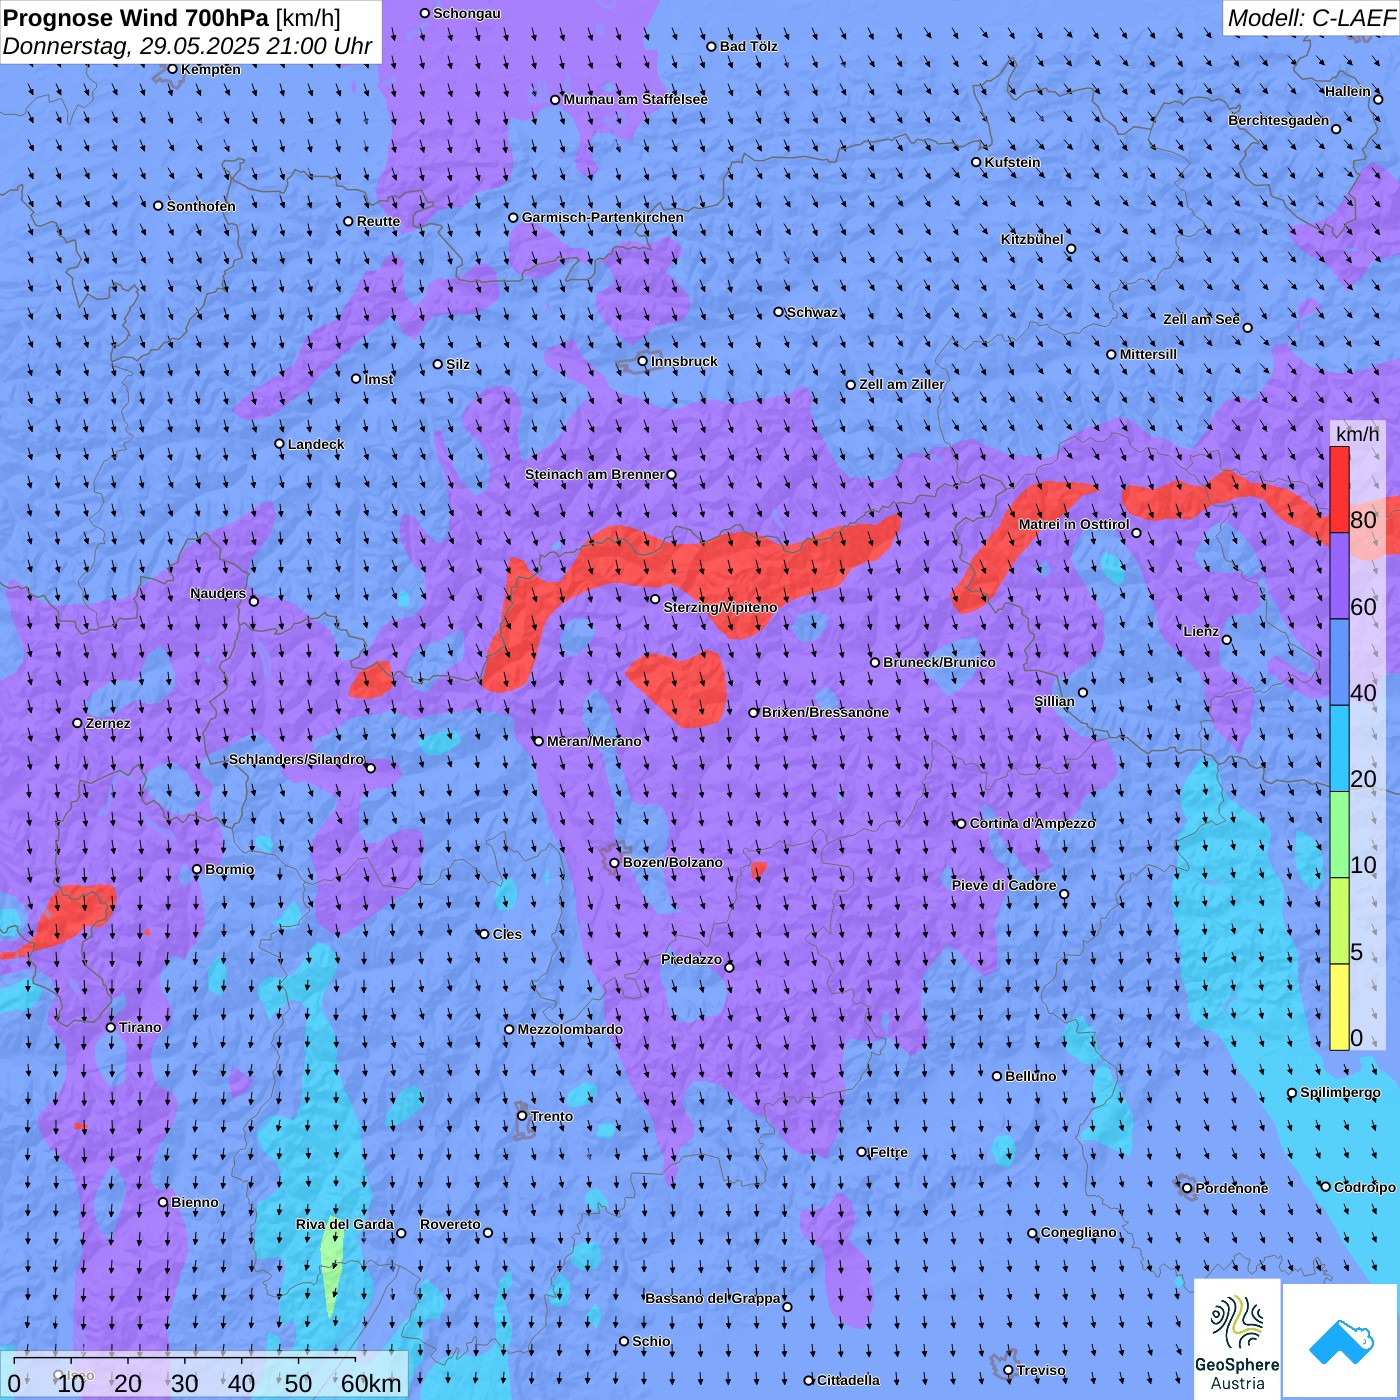Click the Kufstein label
Image resolution: width=1400 pixels, height=1400 pixels.
[x=1012, y=162]
